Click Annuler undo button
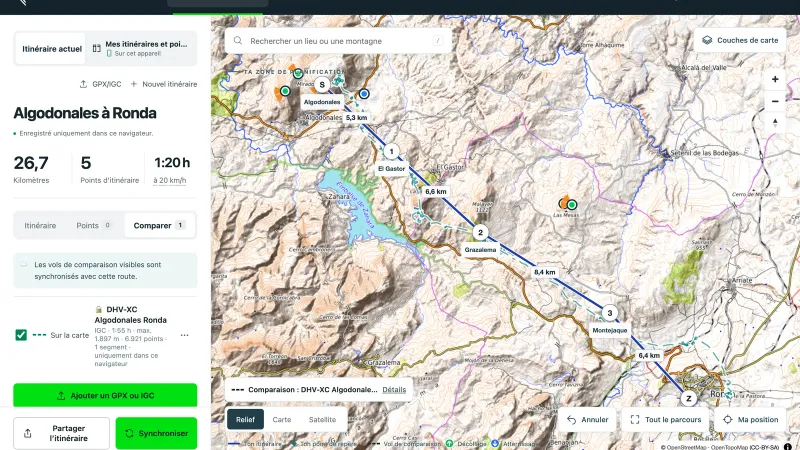 (587, 419)
